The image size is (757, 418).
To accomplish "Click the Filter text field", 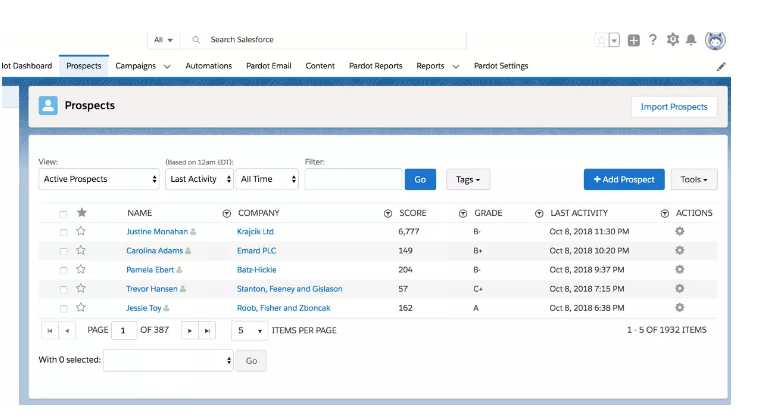I will point(353,179).
